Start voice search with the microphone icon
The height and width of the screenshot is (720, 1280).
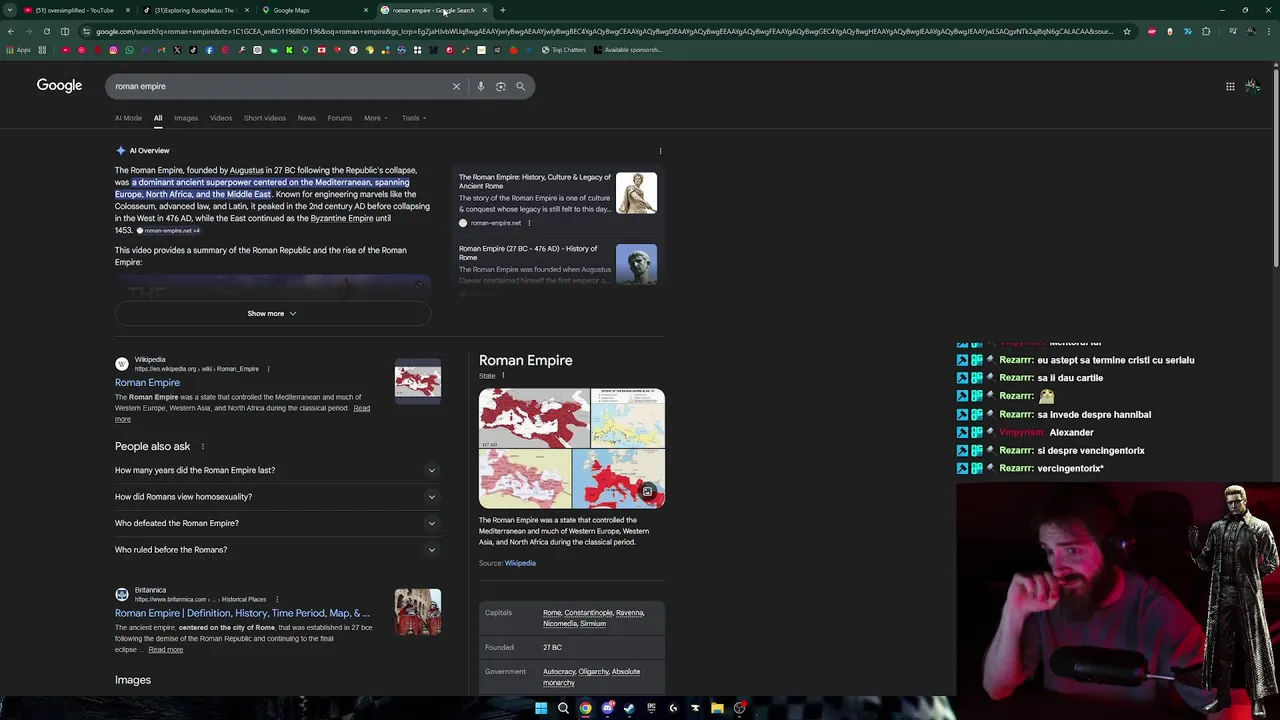[481, 86]
